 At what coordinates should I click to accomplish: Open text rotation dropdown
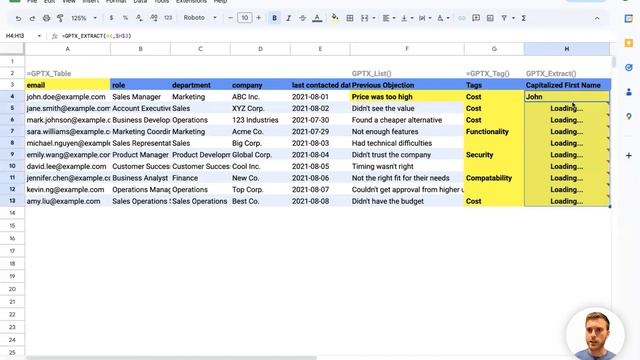443,18
